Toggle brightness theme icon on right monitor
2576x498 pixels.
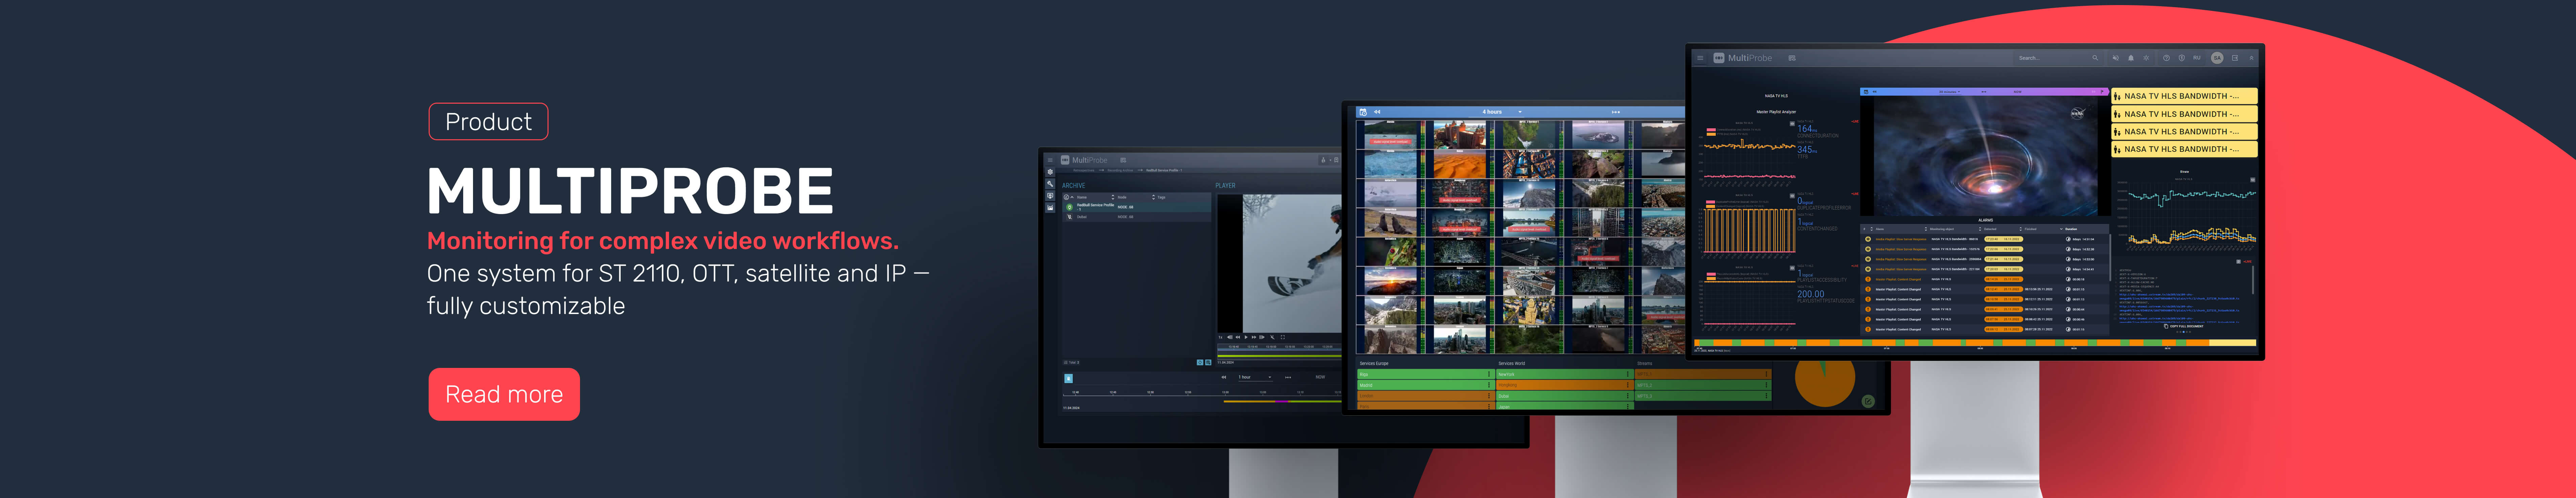[2146, 58]
